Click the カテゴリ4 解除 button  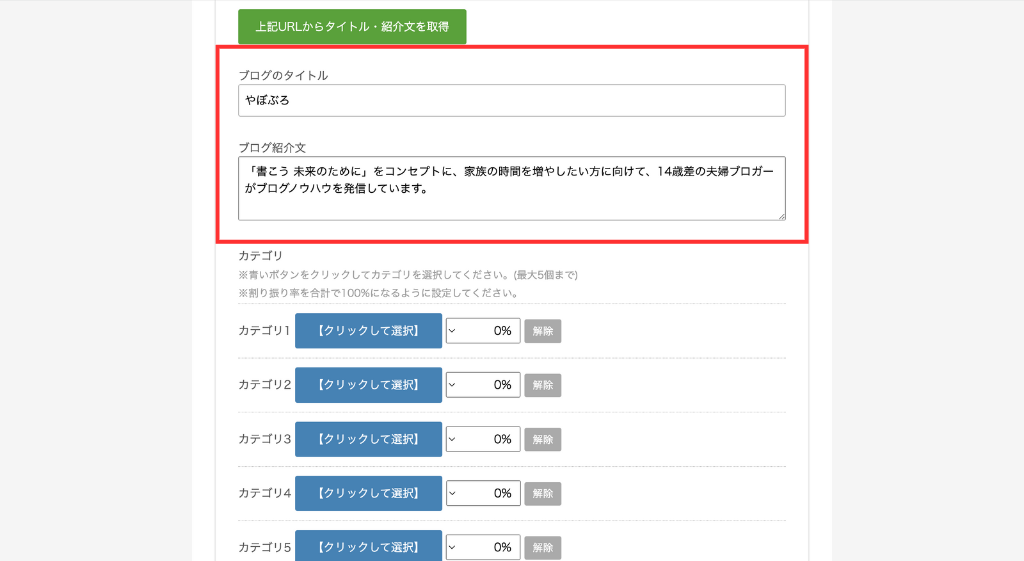[543, 493]
